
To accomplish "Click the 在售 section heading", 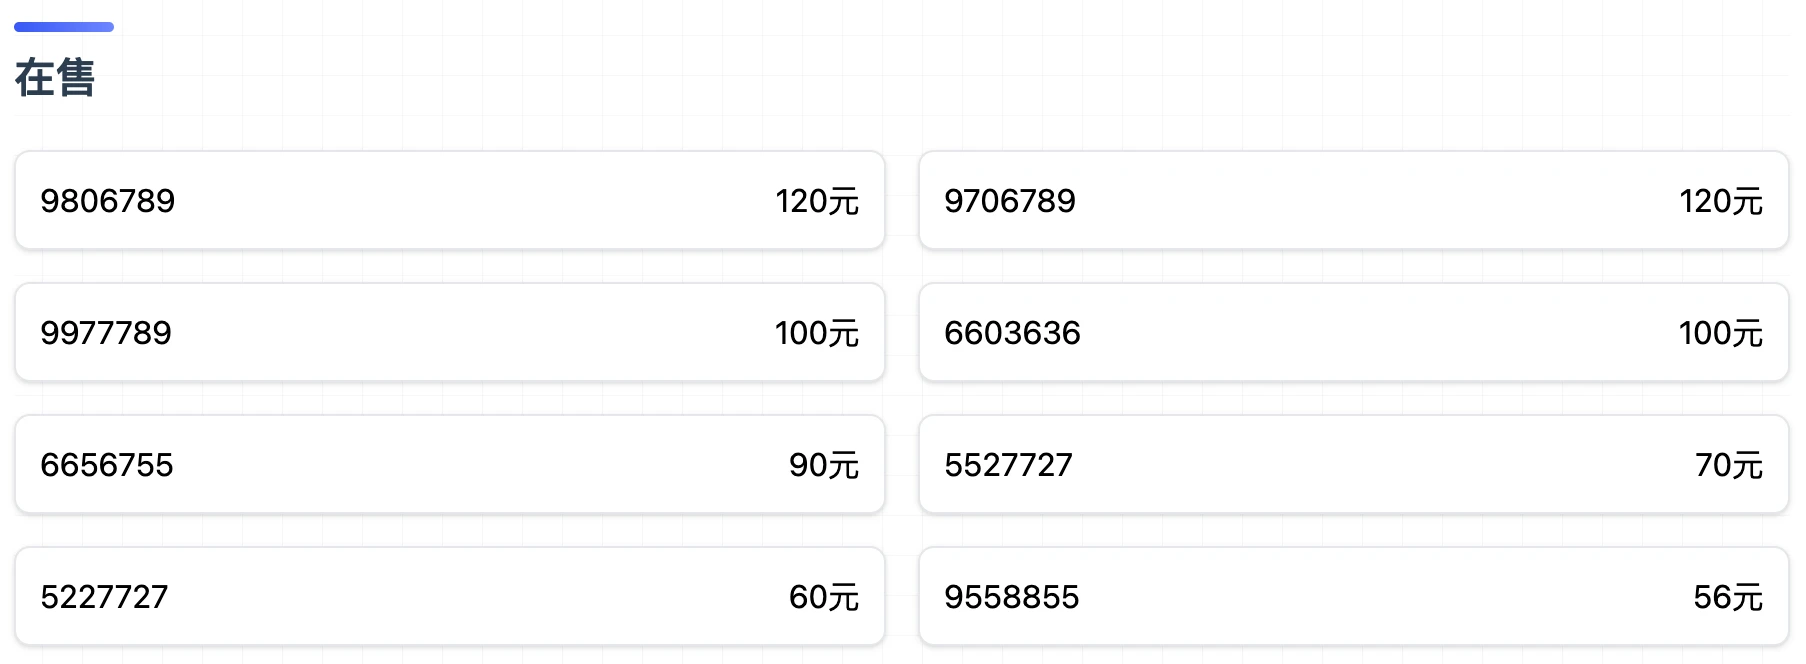I will click(55, 78).
